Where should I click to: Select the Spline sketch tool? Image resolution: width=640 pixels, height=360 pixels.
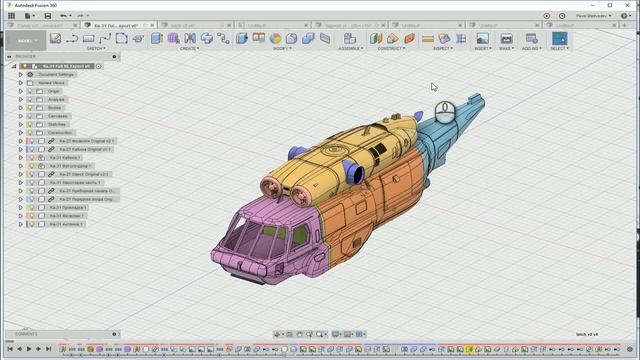tap(105, 39)
